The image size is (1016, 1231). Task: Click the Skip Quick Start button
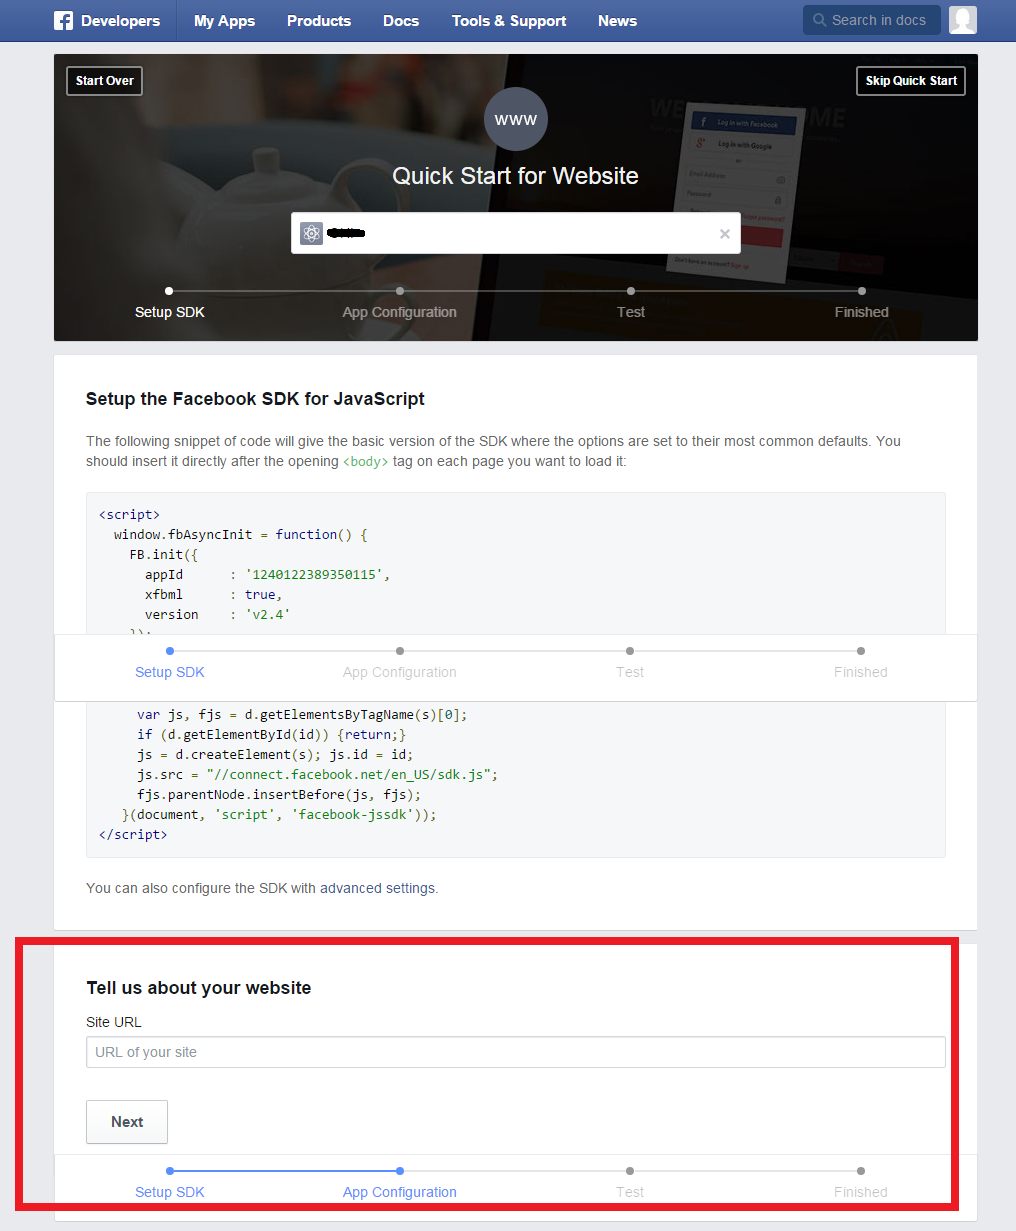point(911,81)
